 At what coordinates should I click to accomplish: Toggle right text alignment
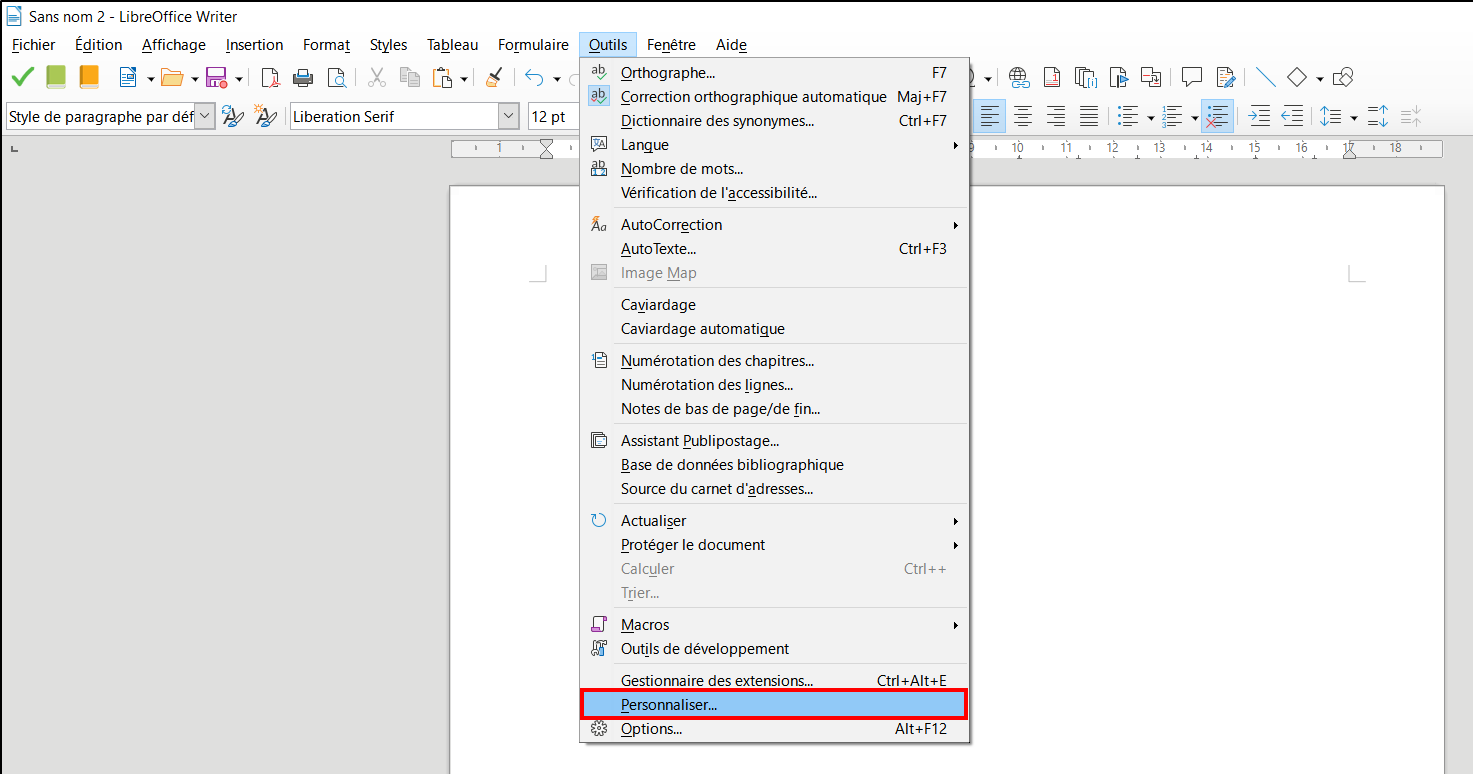pyautogui.click(x=1056, y=116)
